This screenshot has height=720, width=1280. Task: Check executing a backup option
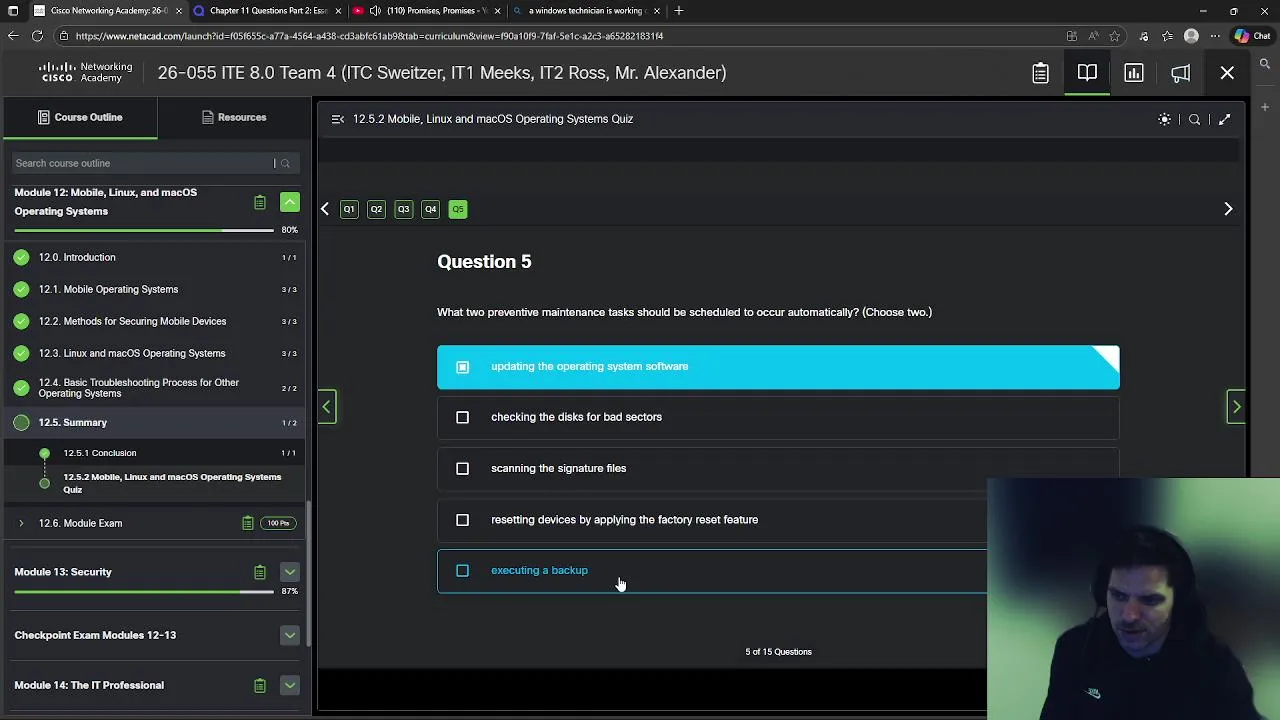[462, 571]
